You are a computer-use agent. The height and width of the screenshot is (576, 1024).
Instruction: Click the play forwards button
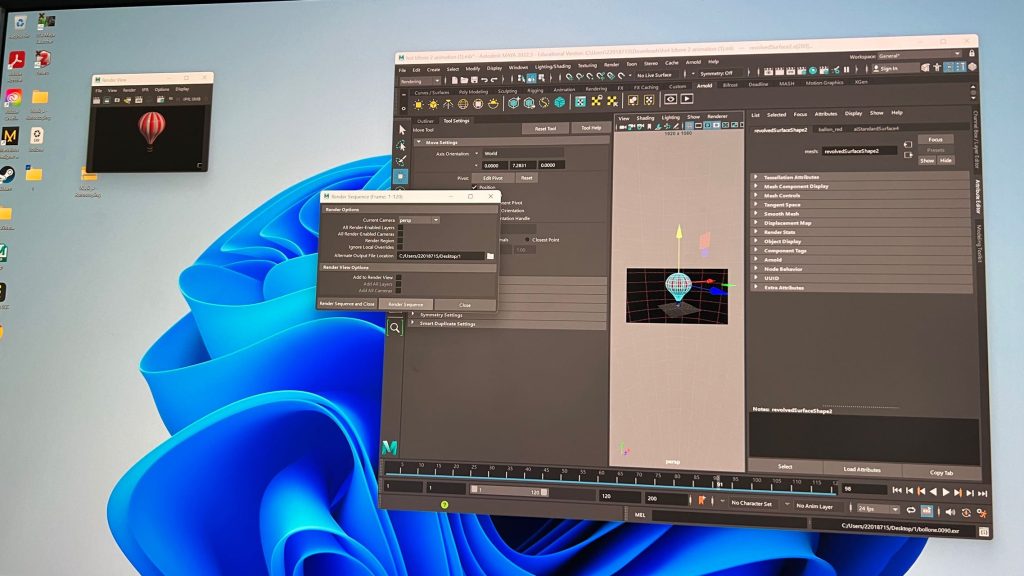pyautogui.click(x=946, y=492)
